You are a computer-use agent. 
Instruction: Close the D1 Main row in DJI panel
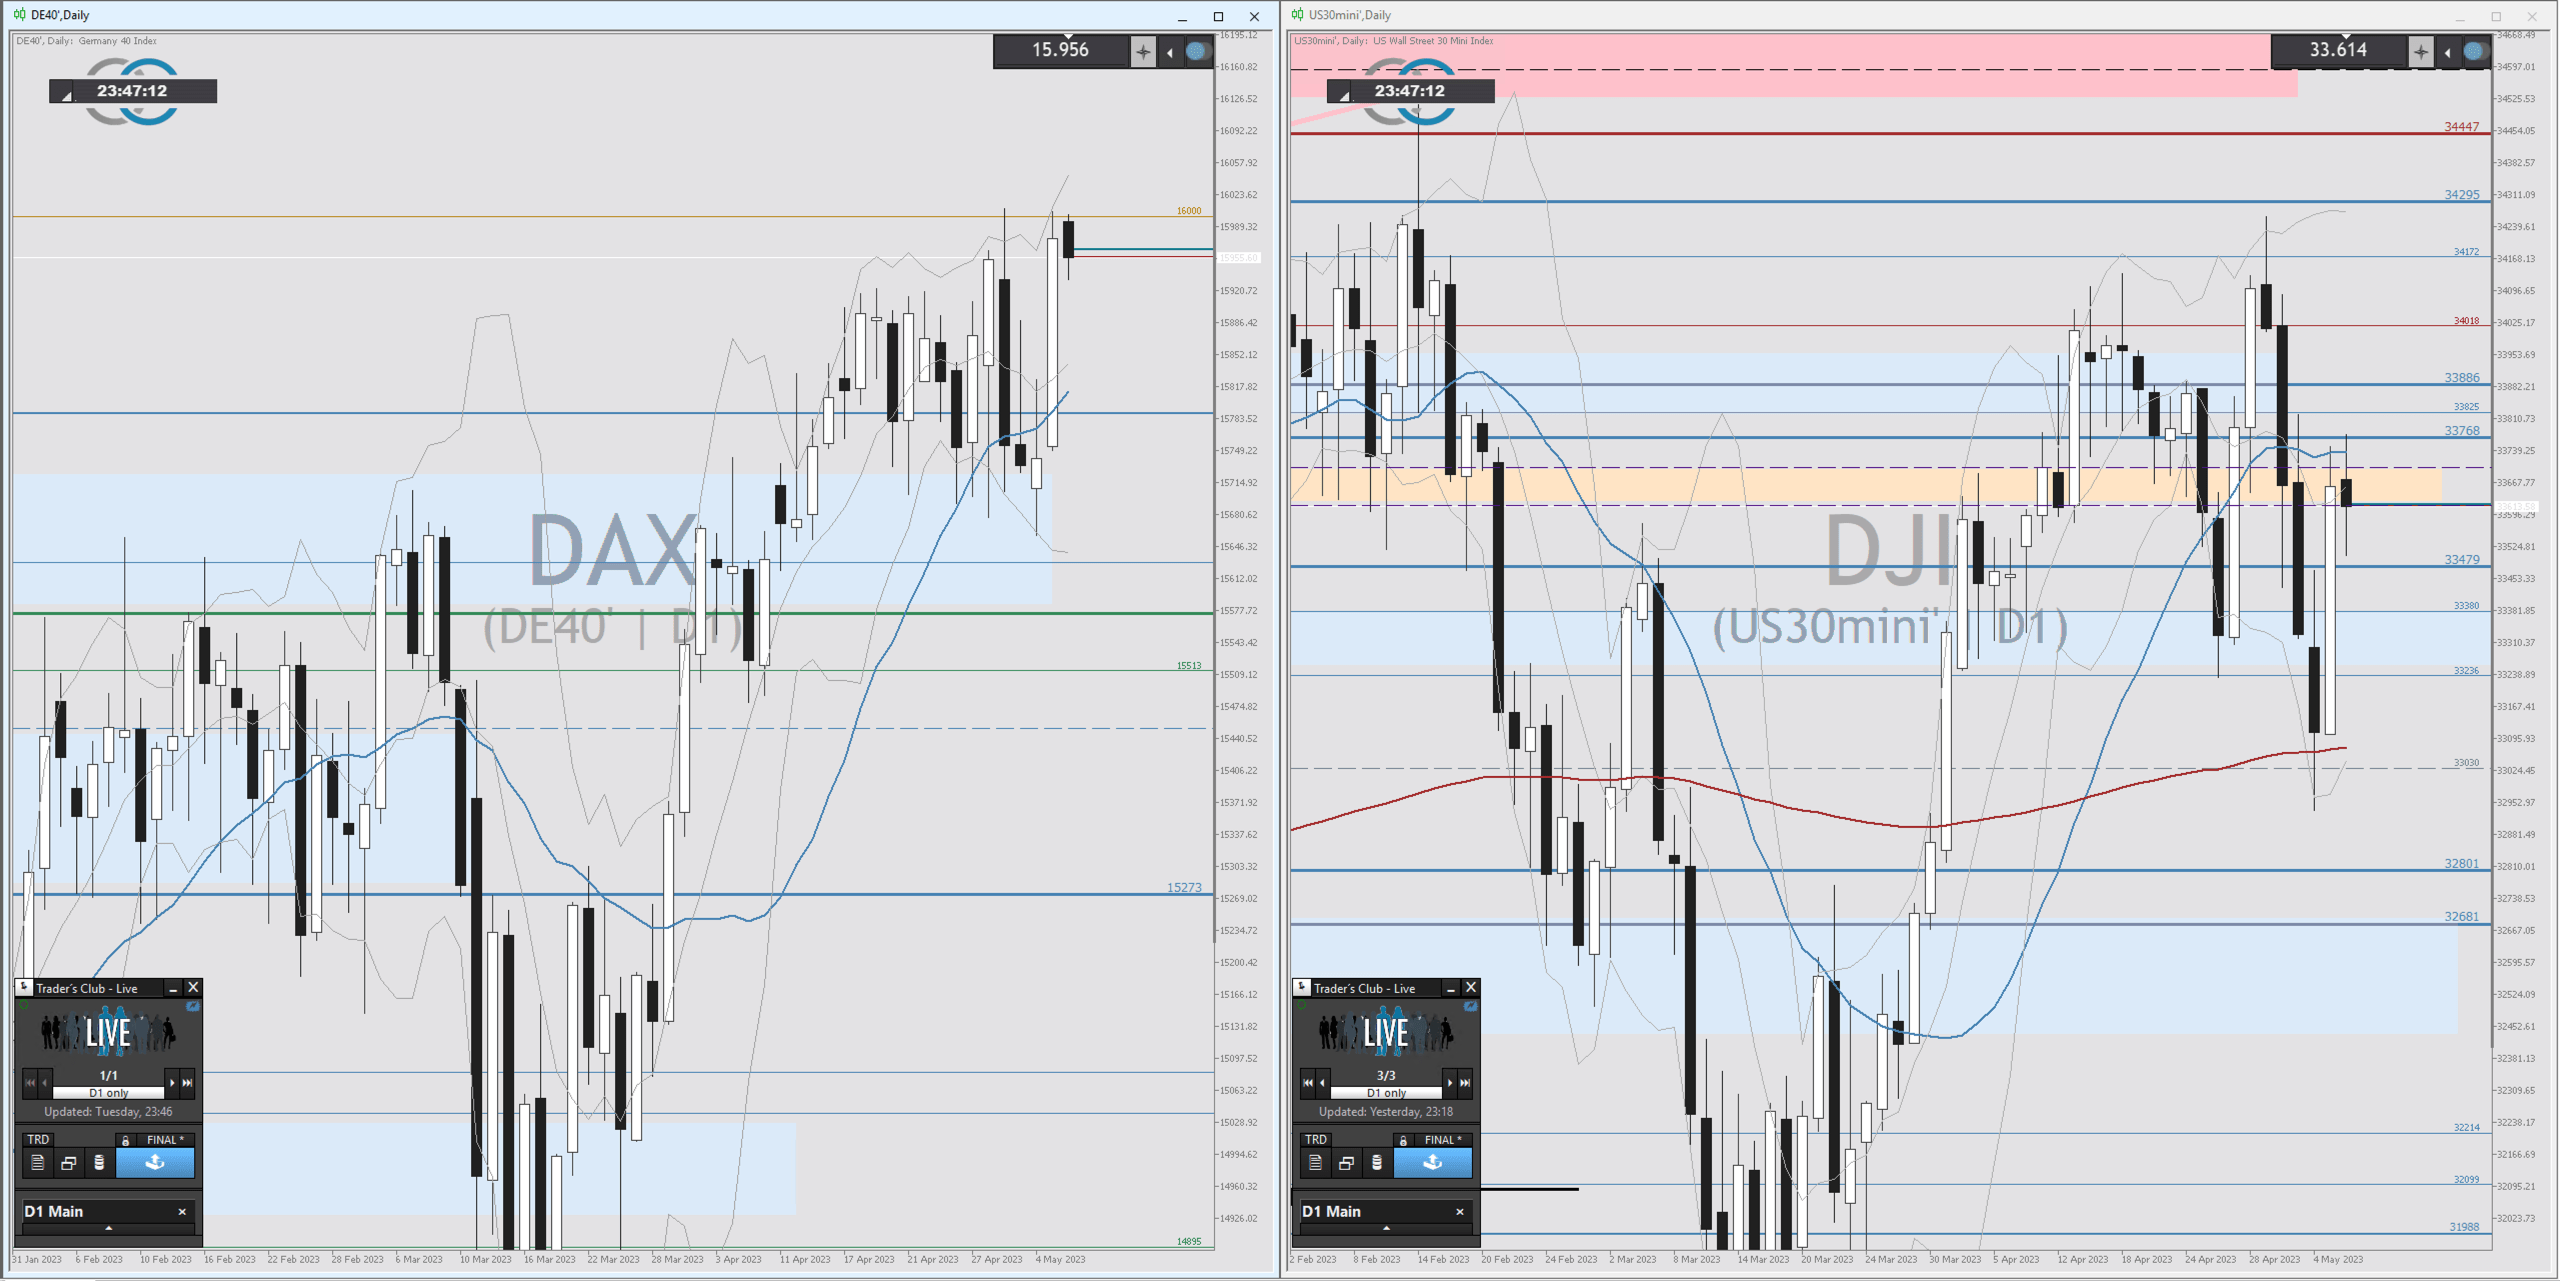tap(1460, 1211)
